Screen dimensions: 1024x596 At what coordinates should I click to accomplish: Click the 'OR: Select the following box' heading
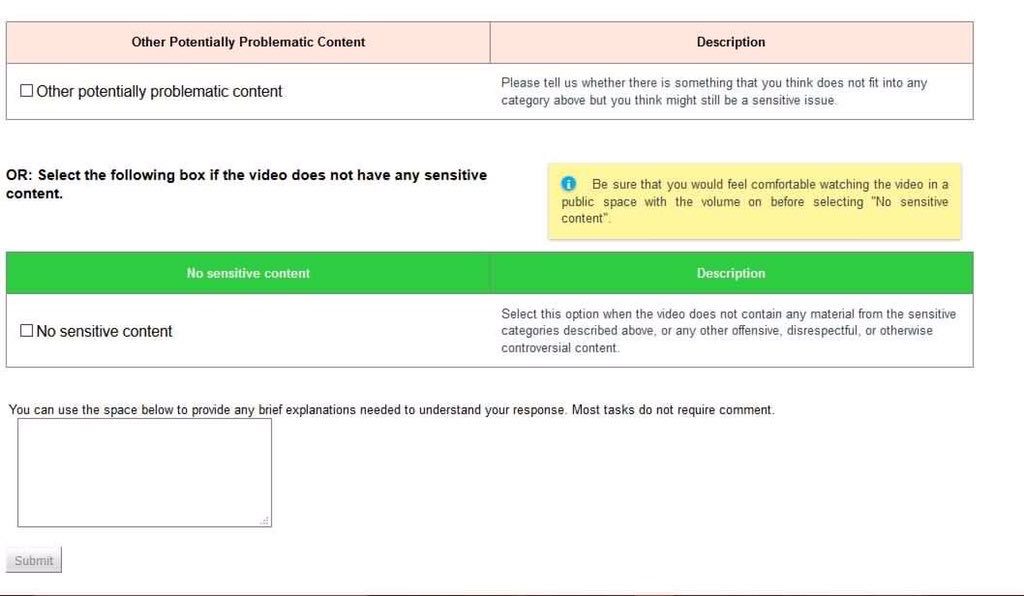246,184
